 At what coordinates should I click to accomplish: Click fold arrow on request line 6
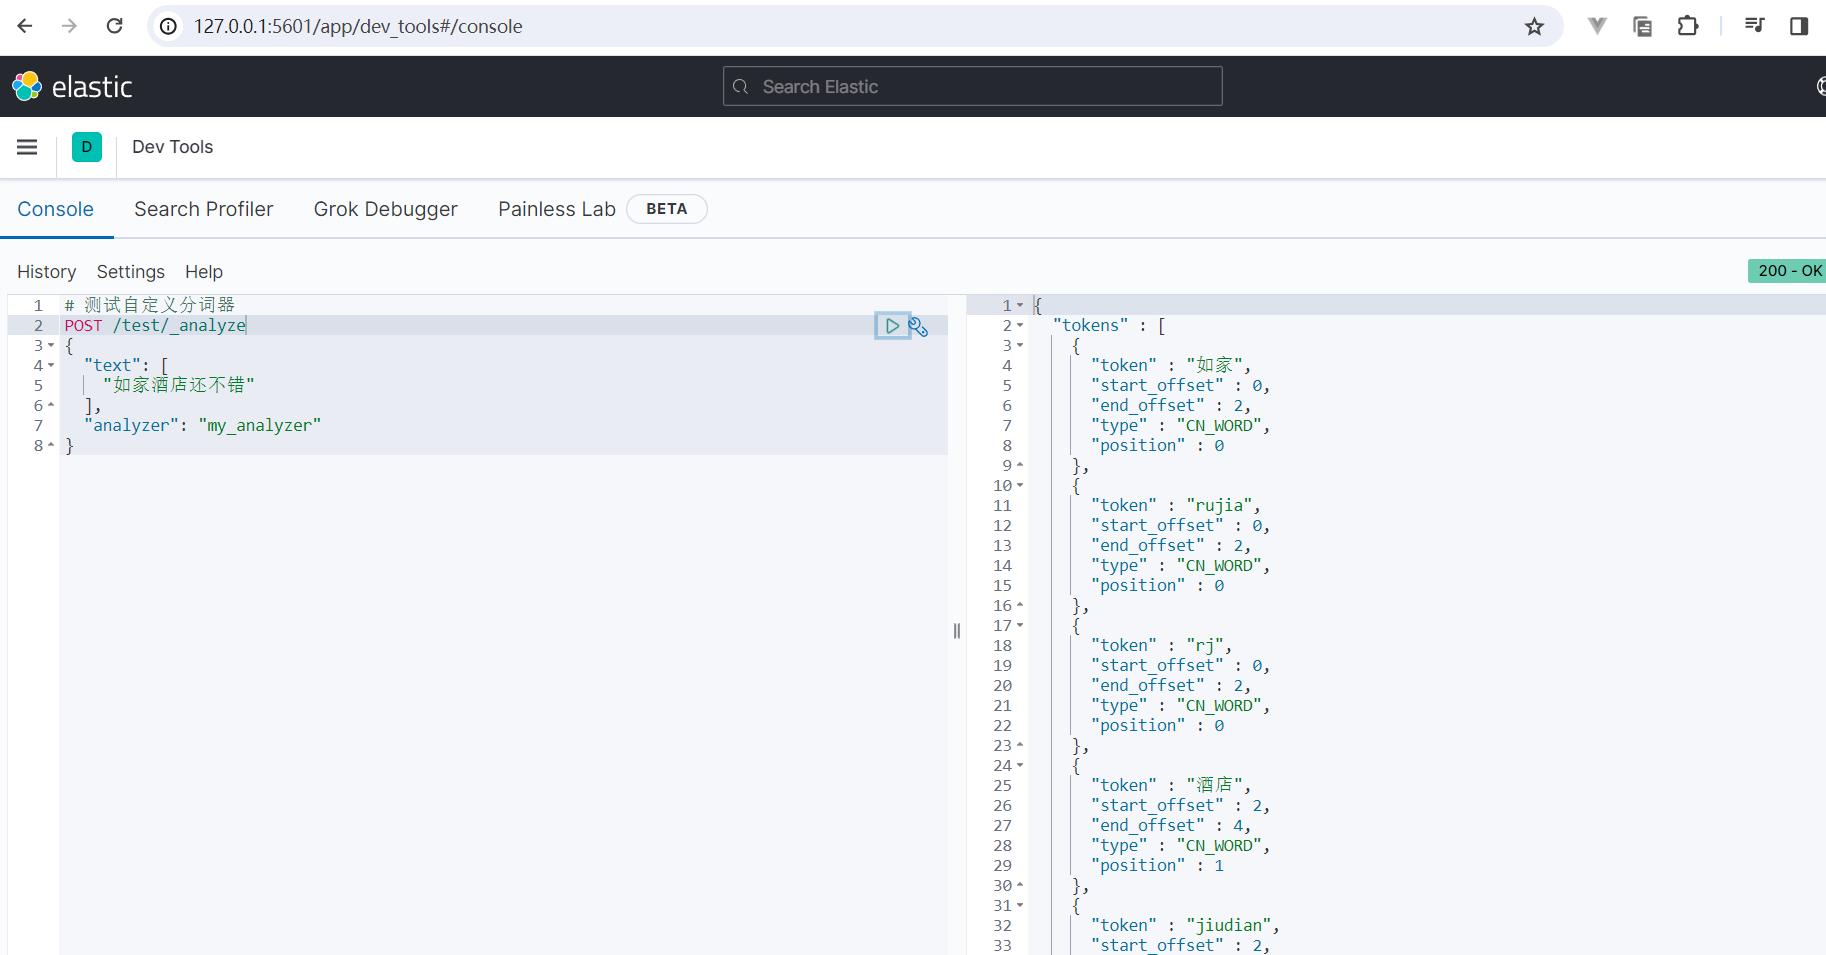[51, 405]
